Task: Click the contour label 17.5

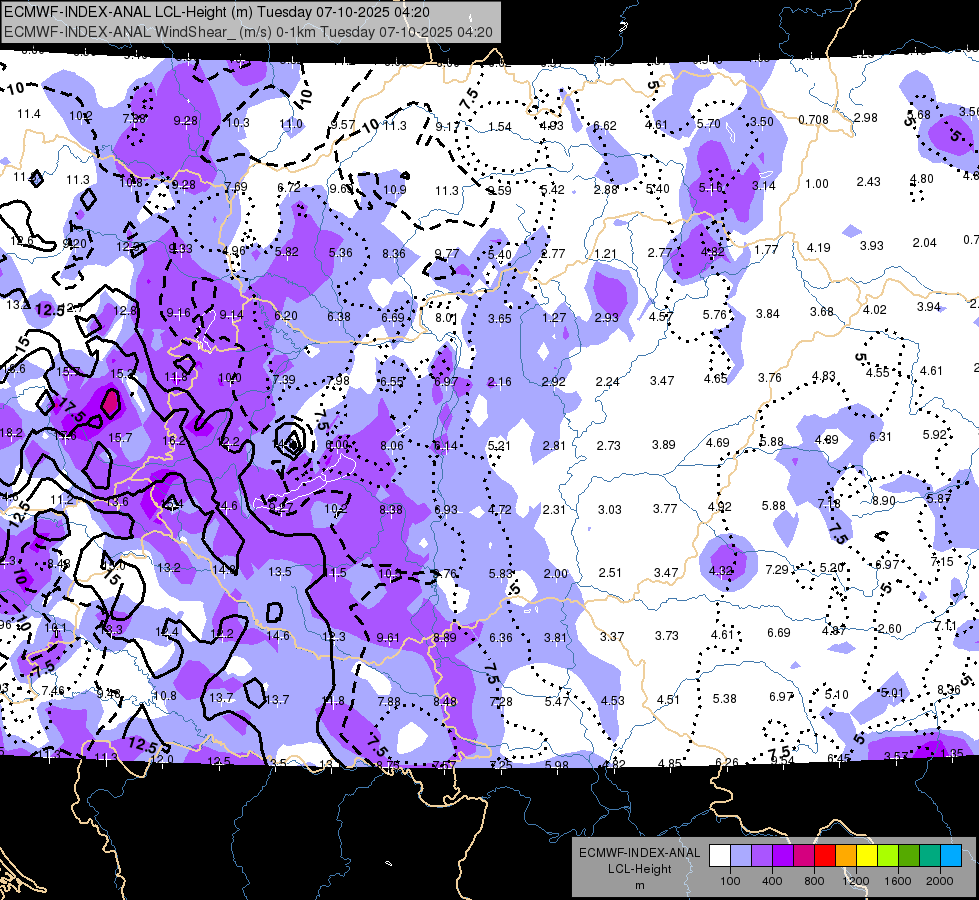Action: [x=71, y=409]
